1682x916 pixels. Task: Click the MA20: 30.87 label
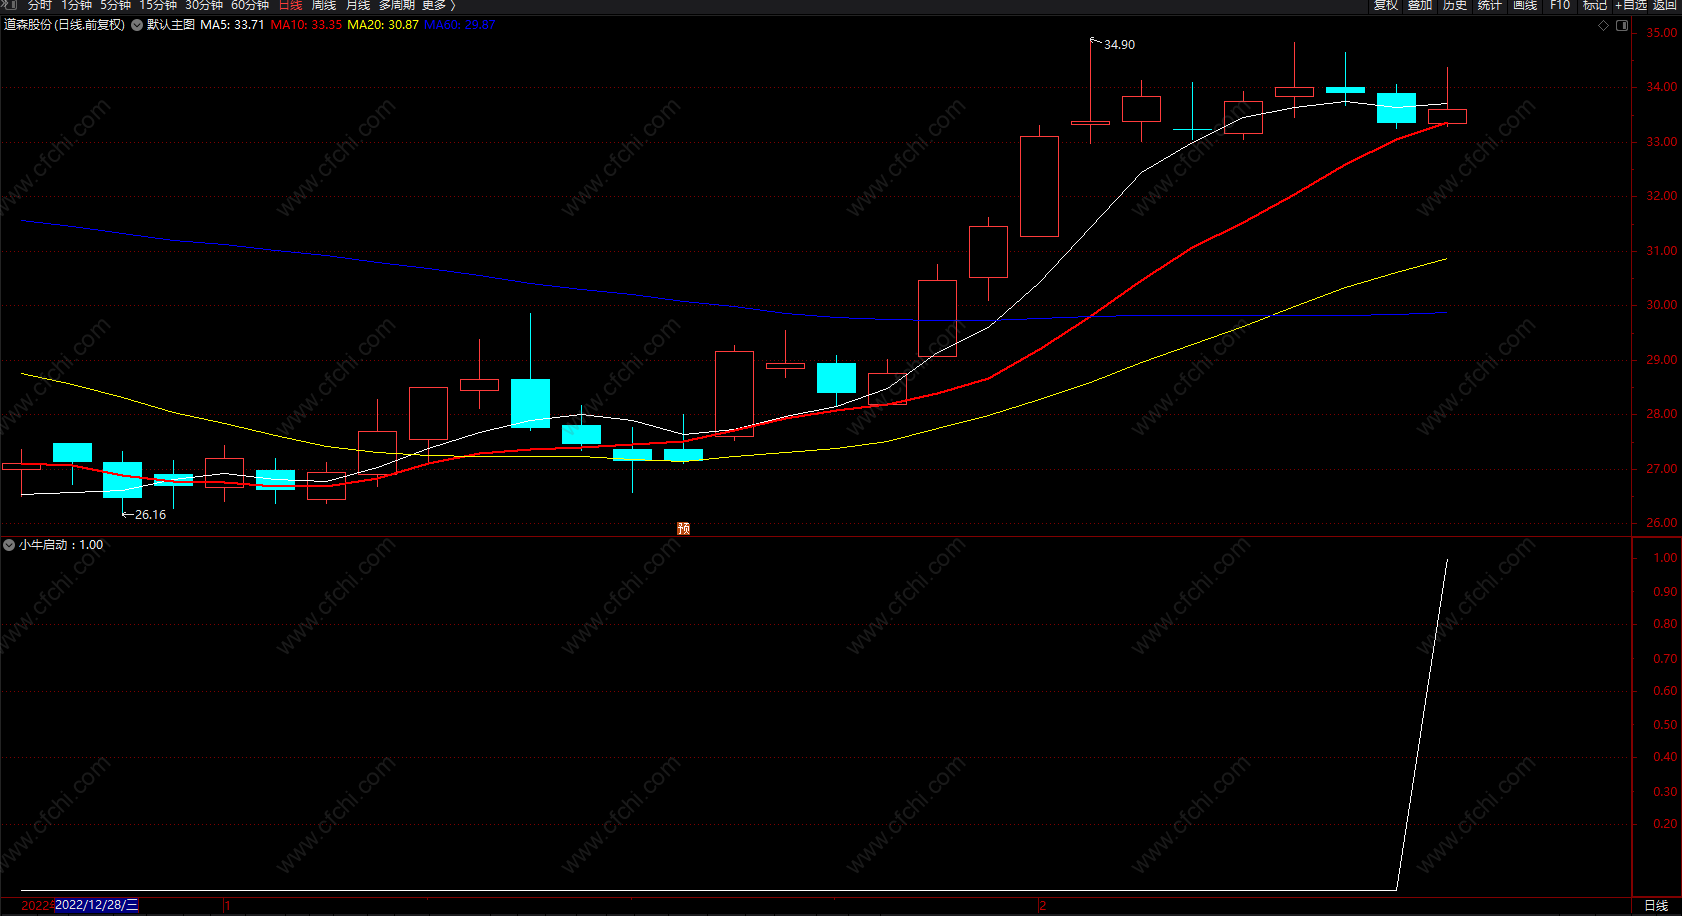click(383, 25)
